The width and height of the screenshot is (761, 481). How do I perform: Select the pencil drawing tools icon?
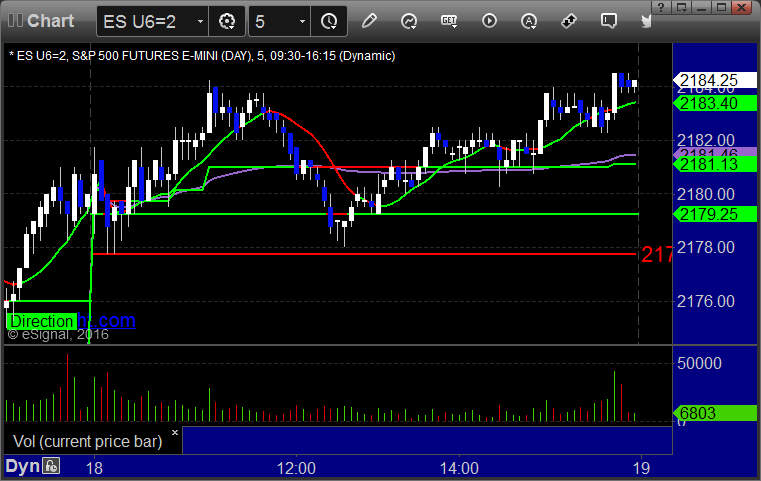pos(369,21)
